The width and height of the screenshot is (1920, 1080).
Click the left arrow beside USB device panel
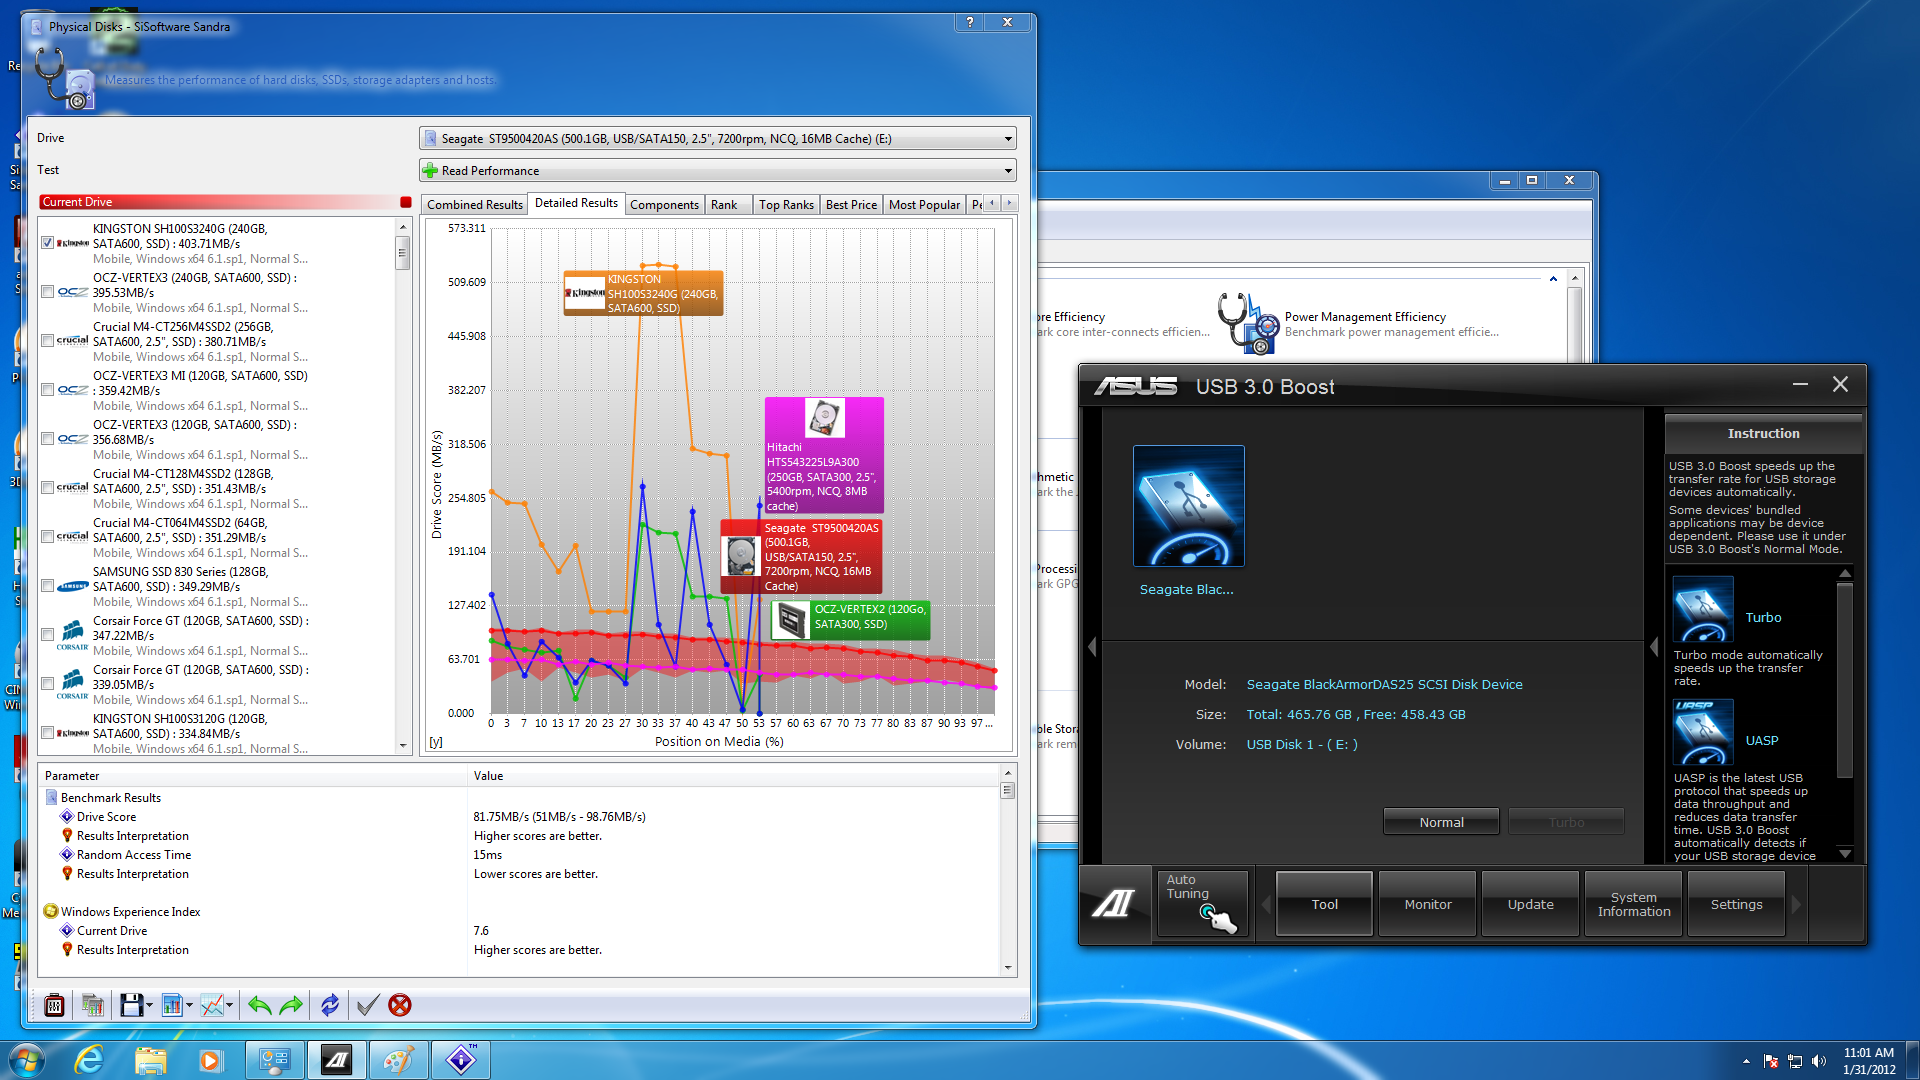[1092, 647]
